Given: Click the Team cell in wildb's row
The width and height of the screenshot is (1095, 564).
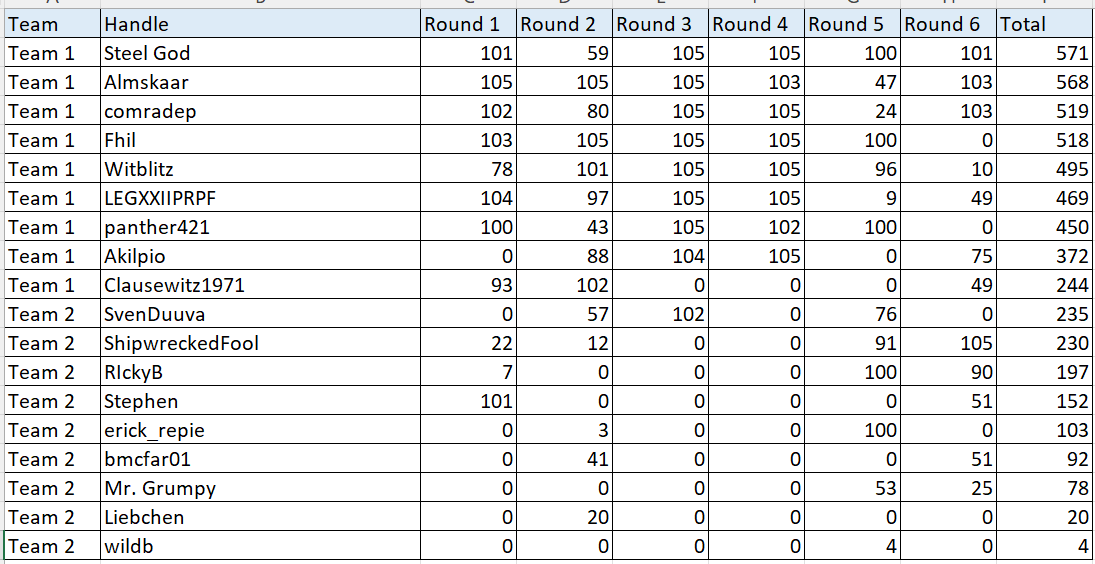Looking at the screenshot, I should 52,546.
